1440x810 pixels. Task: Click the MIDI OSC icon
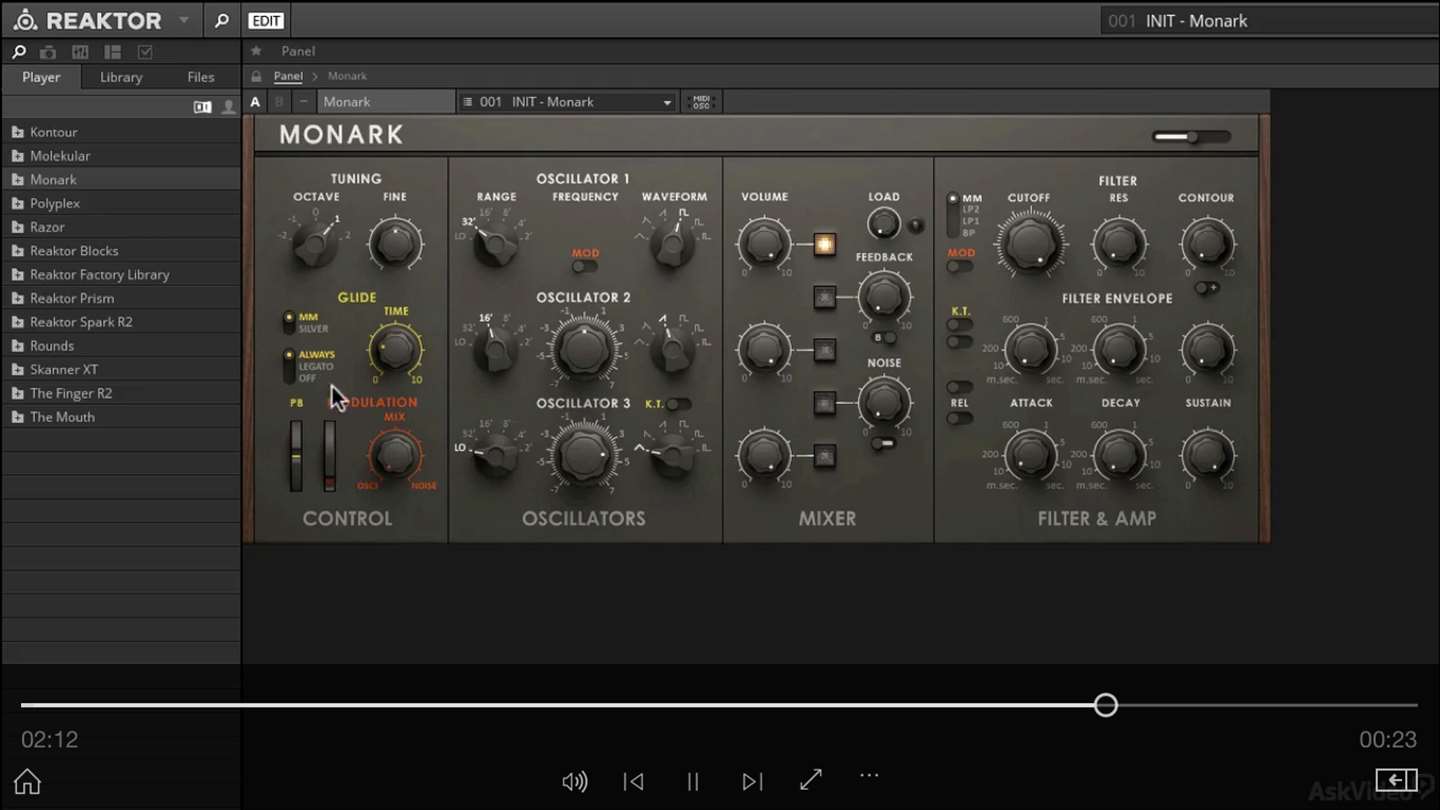(701, 102)
